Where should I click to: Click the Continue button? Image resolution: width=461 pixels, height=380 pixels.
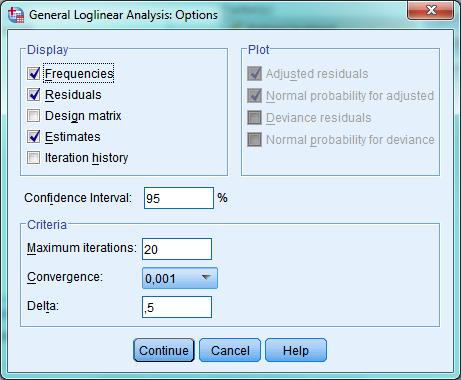[x=164, y=350]
